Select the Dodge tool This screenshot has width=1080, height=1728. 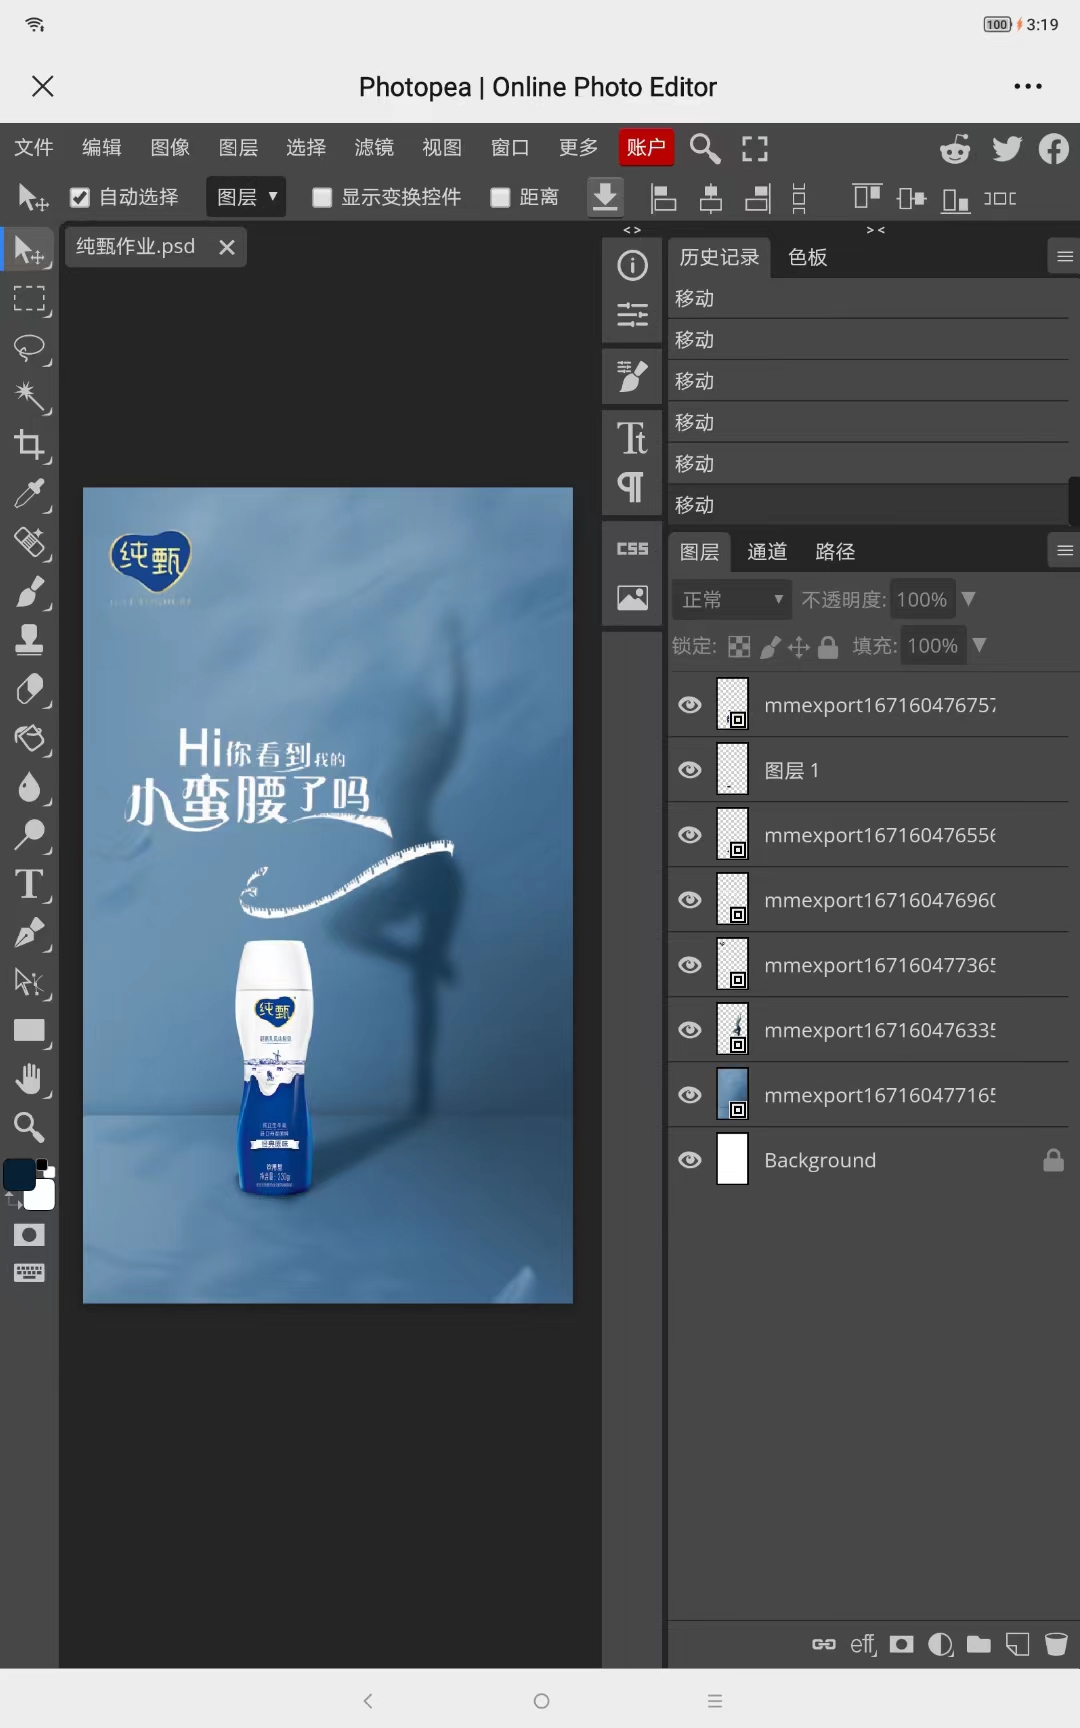click(29, 835)
